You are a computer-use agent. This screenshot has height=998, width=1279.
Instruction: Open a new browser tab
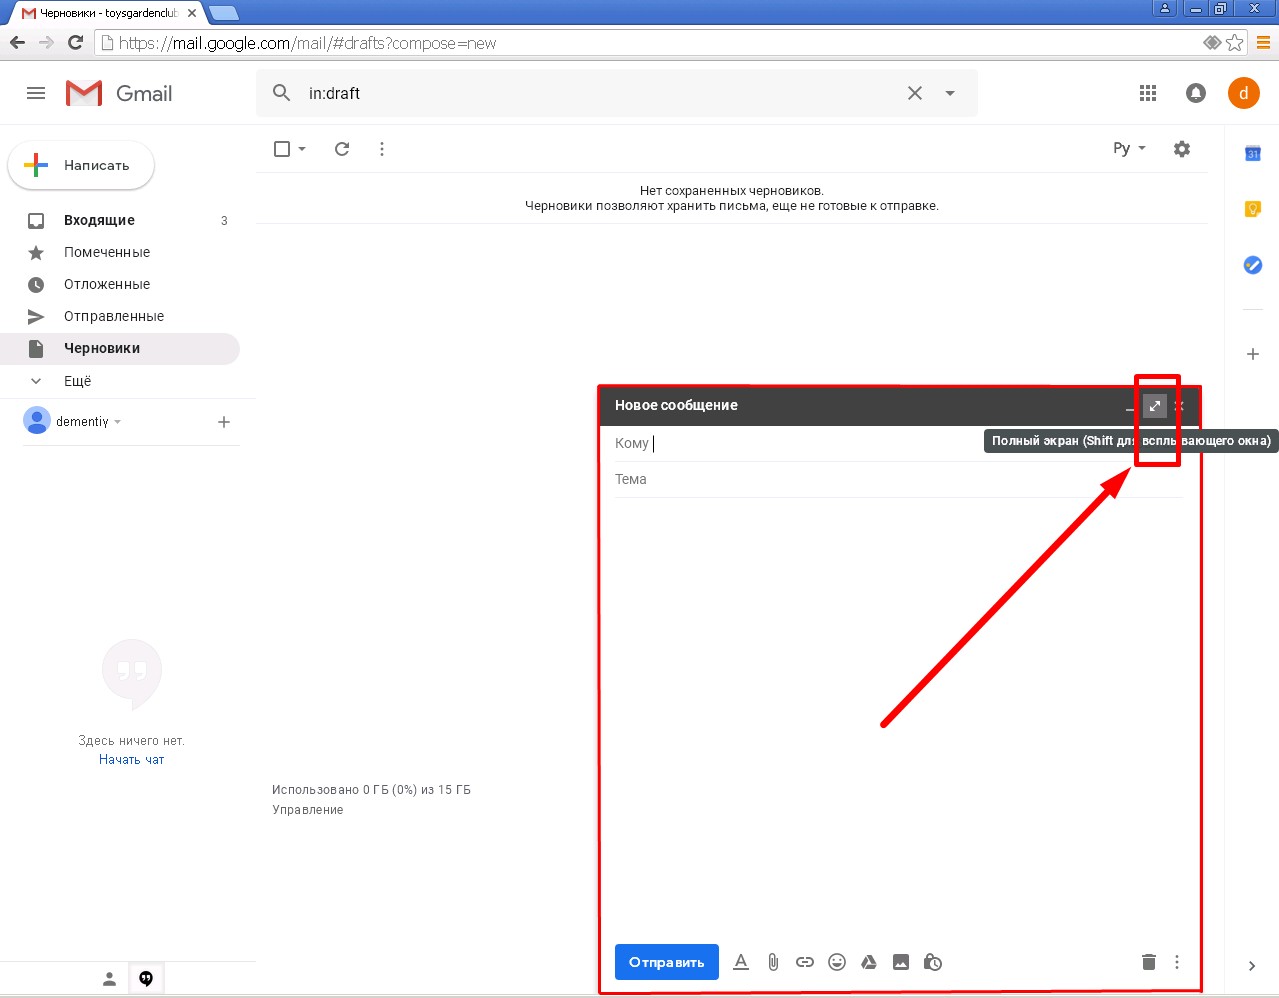[224, 13]
